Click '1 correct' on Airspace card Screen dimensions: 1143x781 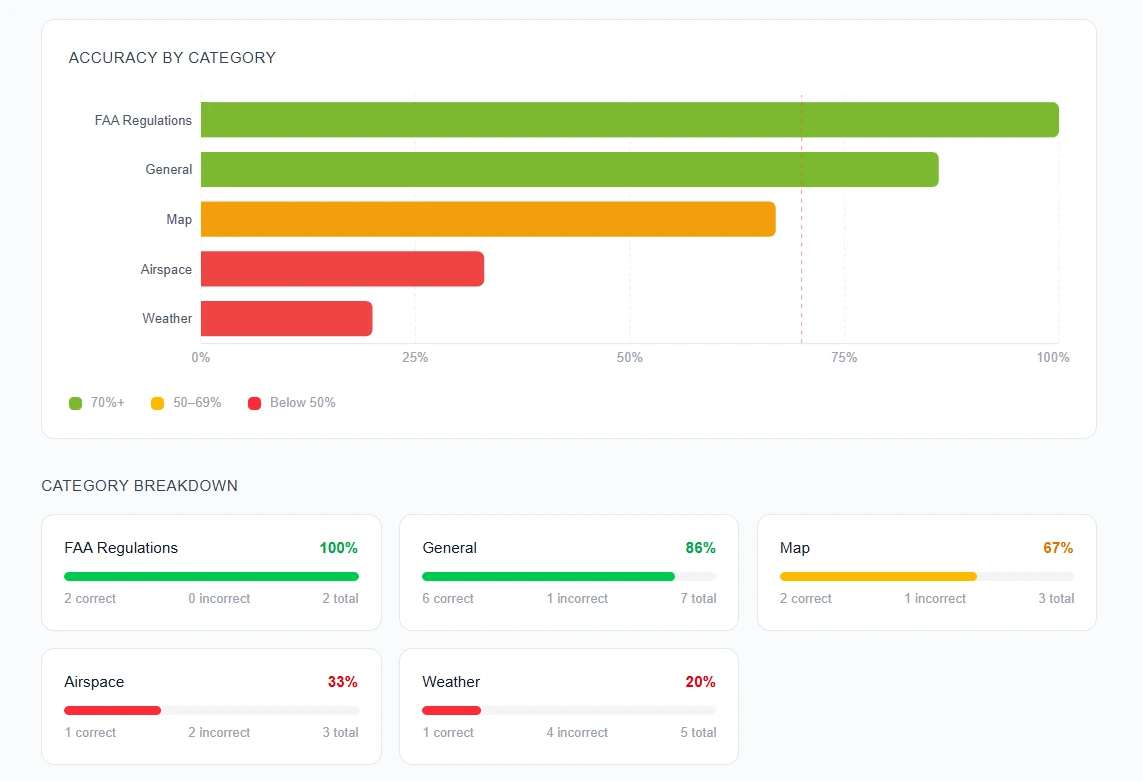90,732
